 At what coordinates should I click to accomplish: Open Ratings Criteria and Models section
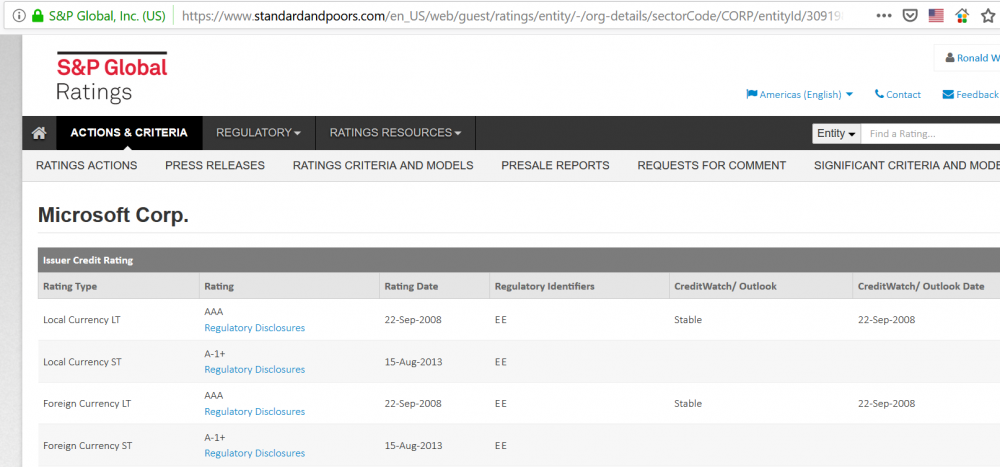click(383, 165)
